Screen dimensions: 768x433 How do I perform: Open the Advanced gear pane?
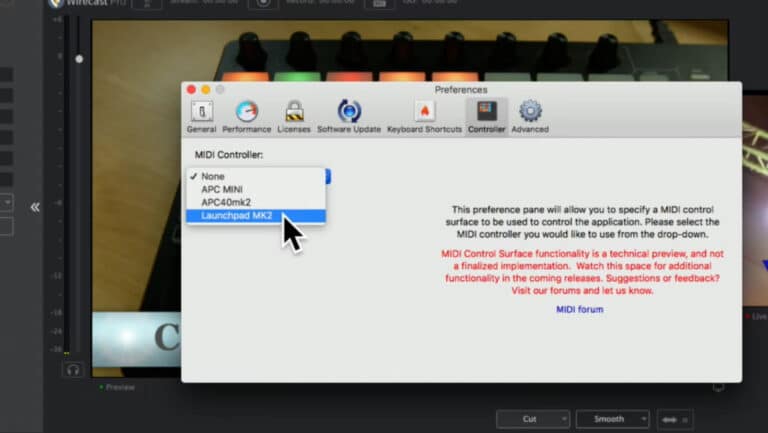tap(530, 117)
